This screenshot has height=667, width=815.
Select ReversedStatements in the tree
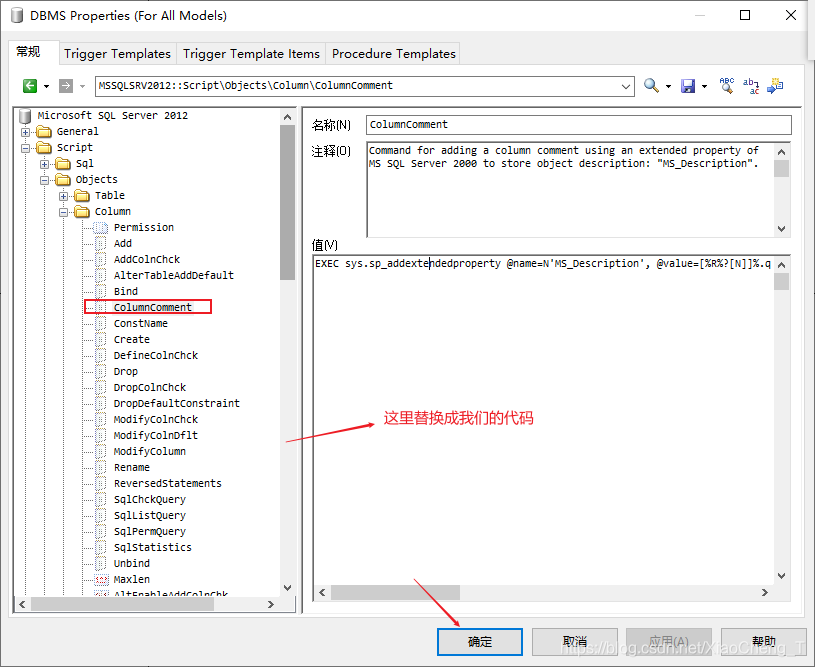(x=167, y=483)
